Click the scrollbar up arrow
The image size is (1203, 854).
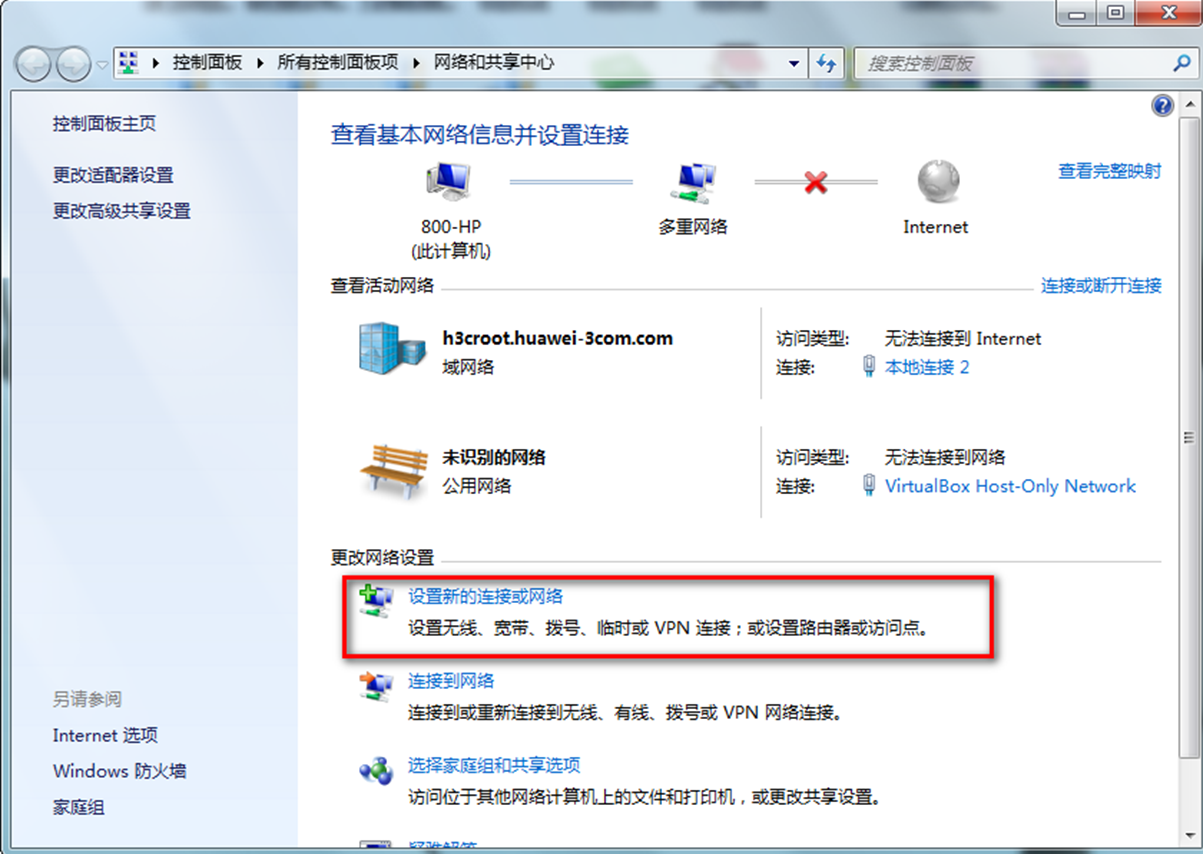pyautogui.click(x=1188, y=104)
